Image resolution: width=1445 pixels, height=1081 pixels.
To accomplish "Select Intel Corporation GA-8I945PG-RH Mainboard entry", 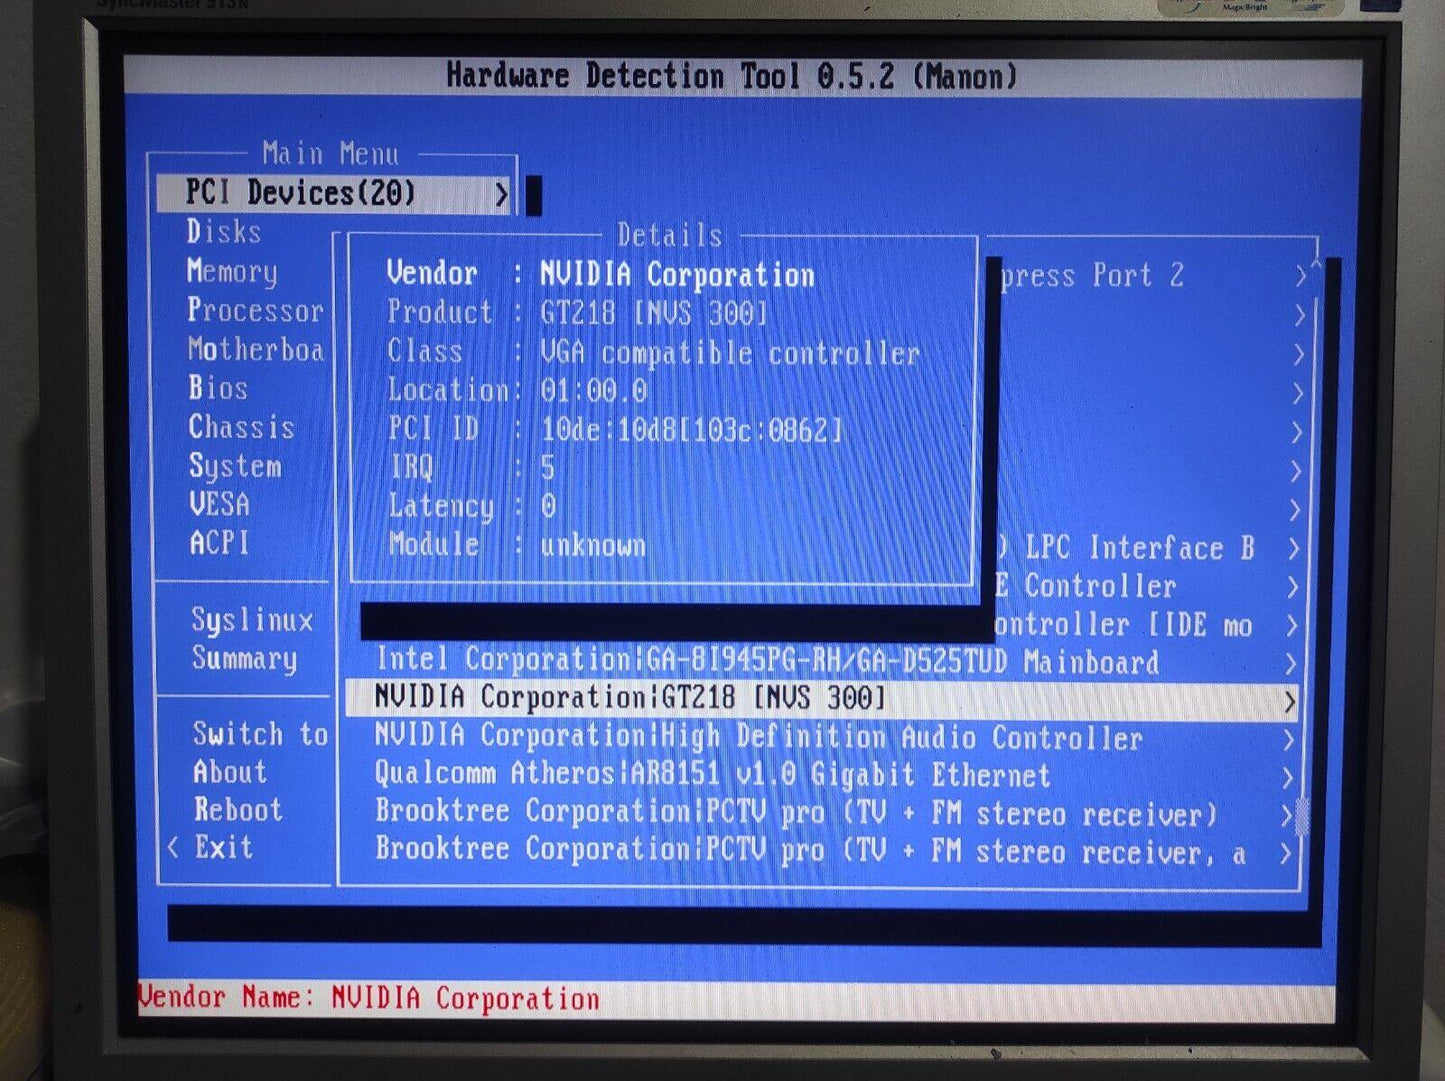I will pyautogui.click(x=766, y=661).
